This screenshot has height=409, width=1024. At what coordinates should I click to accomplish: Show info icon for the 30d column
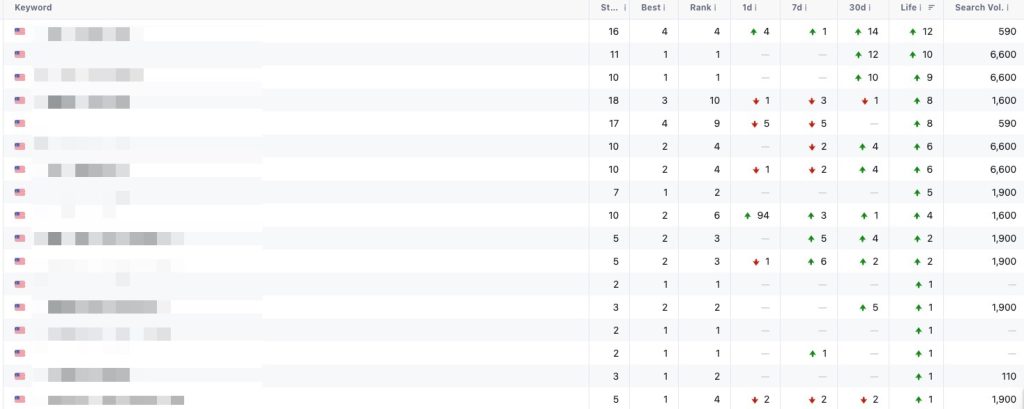[872, 8]
